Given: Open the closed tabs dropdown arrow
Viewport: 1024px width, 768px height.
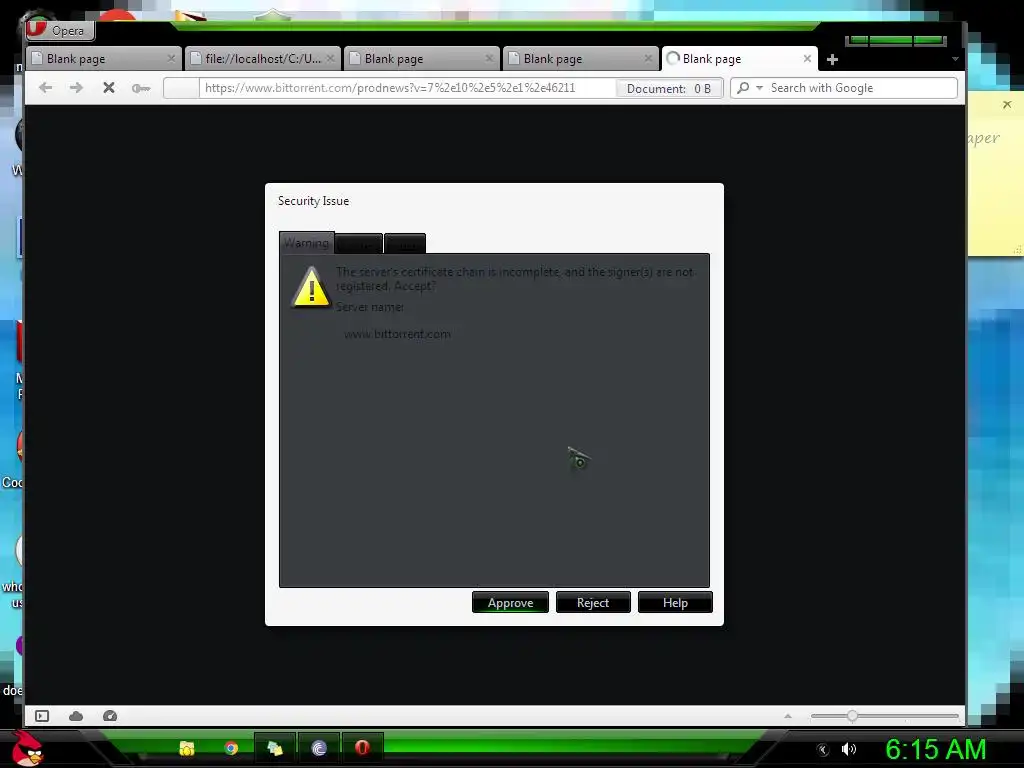Looking at the screenshot, I should tap(955, 59).
